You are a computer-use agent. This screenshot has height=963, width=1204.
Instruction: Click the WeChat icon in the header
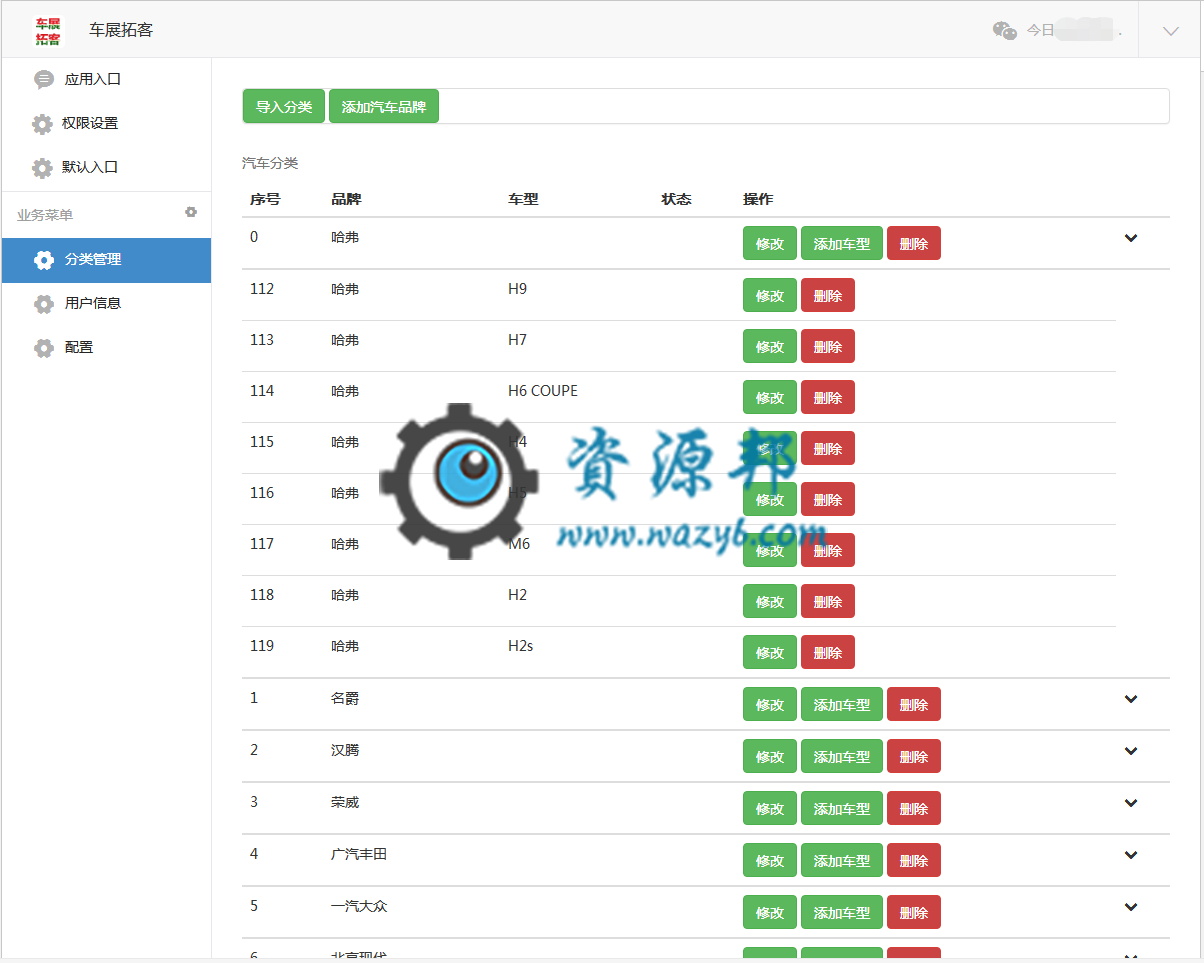click(x=1004, y=30)
